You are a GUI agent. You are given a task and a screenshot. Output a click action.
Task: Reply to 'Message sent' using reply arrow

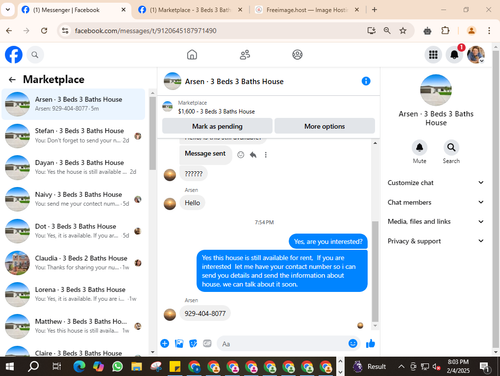253,155
